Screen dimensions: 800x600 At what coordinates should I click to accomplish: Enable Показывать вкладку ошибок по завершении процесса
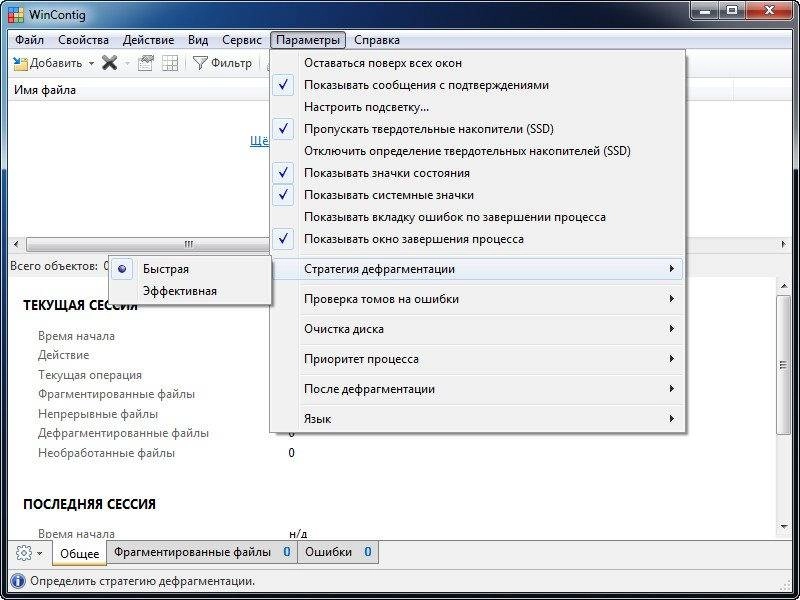[x=478, y=217]
